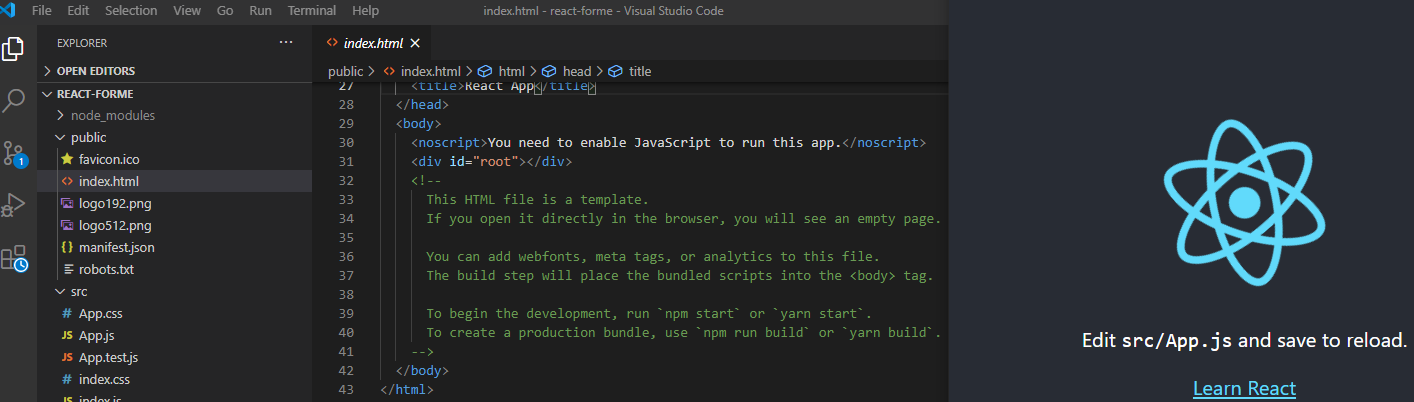1414x402 pixels.
Task: Open the Terminal menu
Action: pos(312,10)
